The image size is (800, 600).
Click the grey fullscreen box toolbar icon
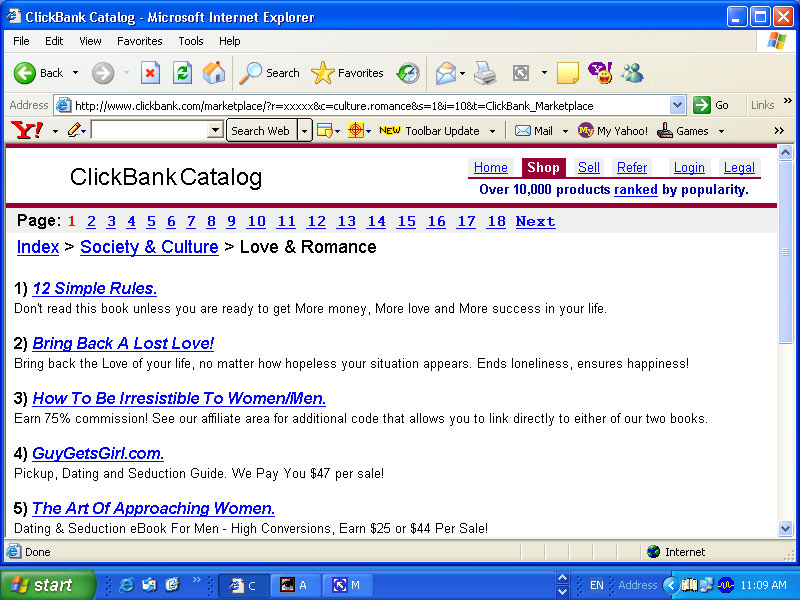(x=520, y=73)
